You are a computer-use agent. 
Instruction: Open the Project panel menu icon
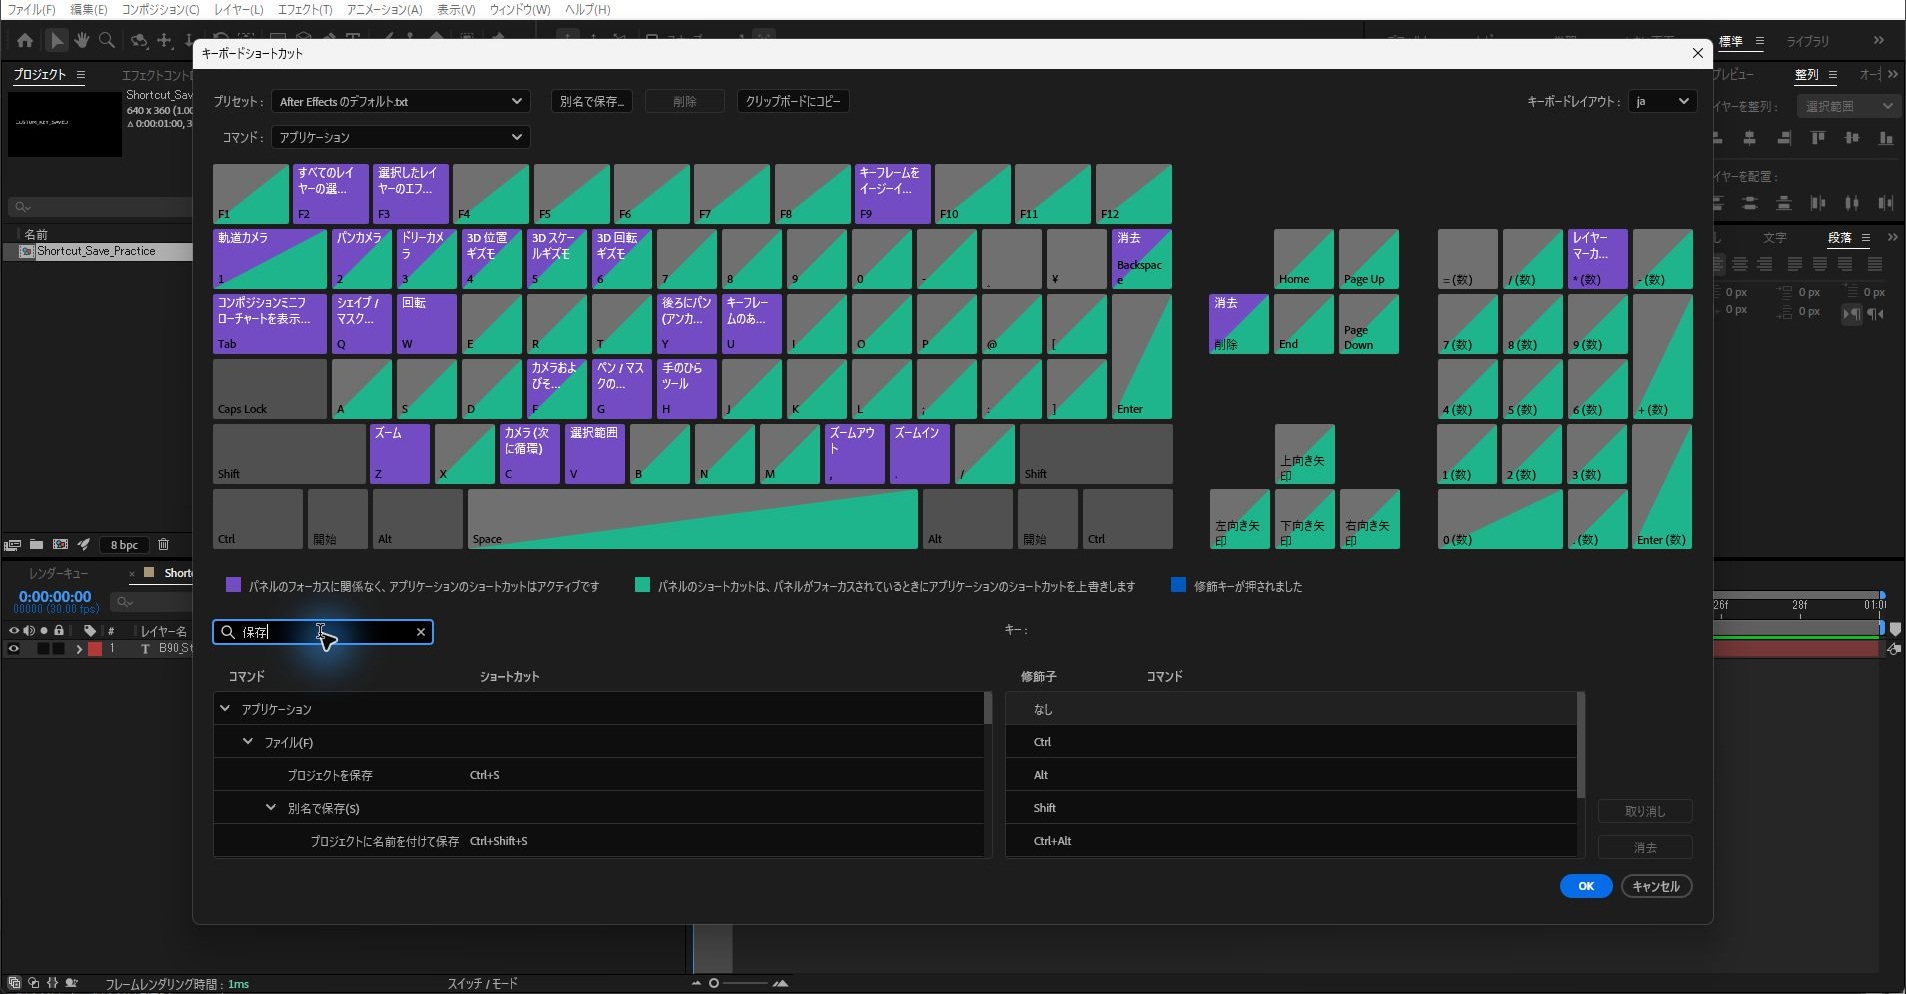(81, 75)
